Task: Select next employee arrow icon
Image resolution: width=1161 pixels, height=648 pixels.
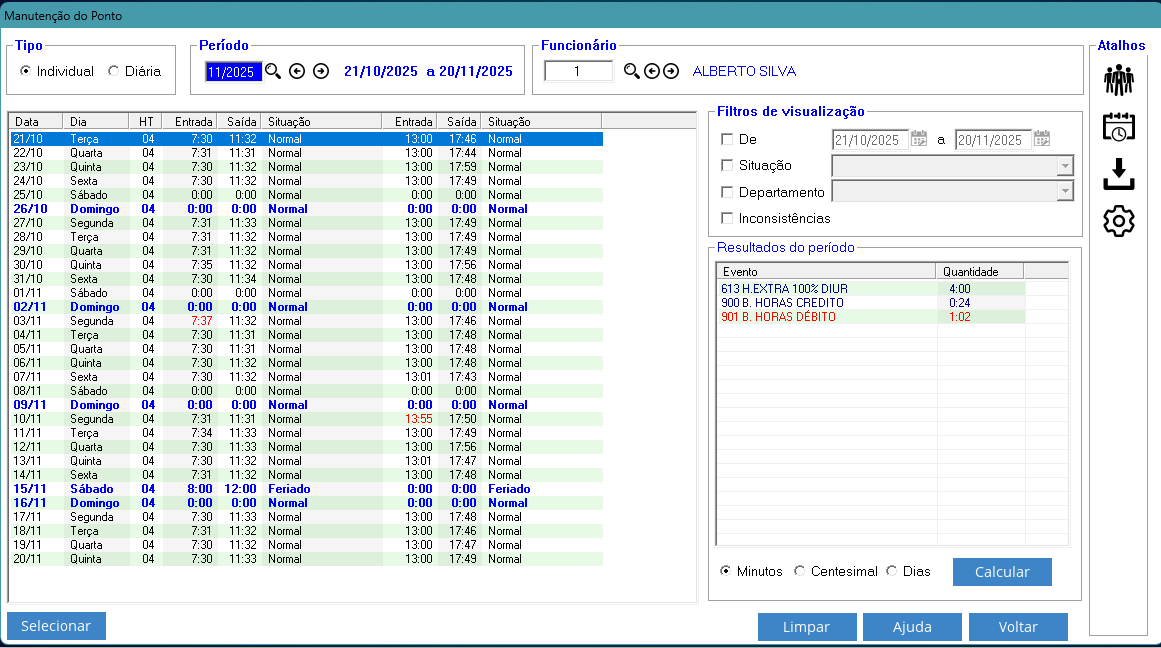Action: coord(671,71)
